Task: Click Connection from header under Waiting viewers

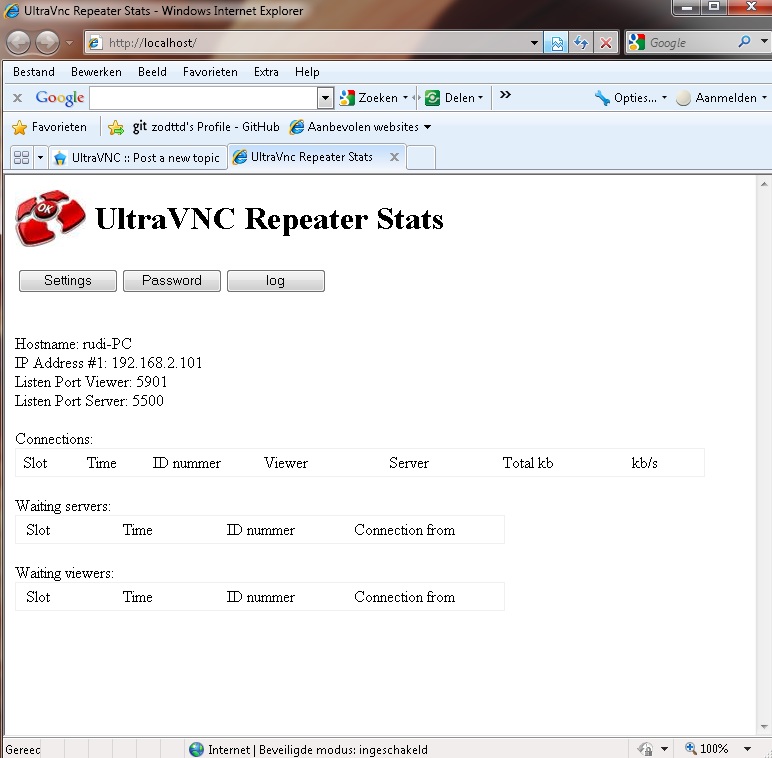Action: [x=405, y=597]
